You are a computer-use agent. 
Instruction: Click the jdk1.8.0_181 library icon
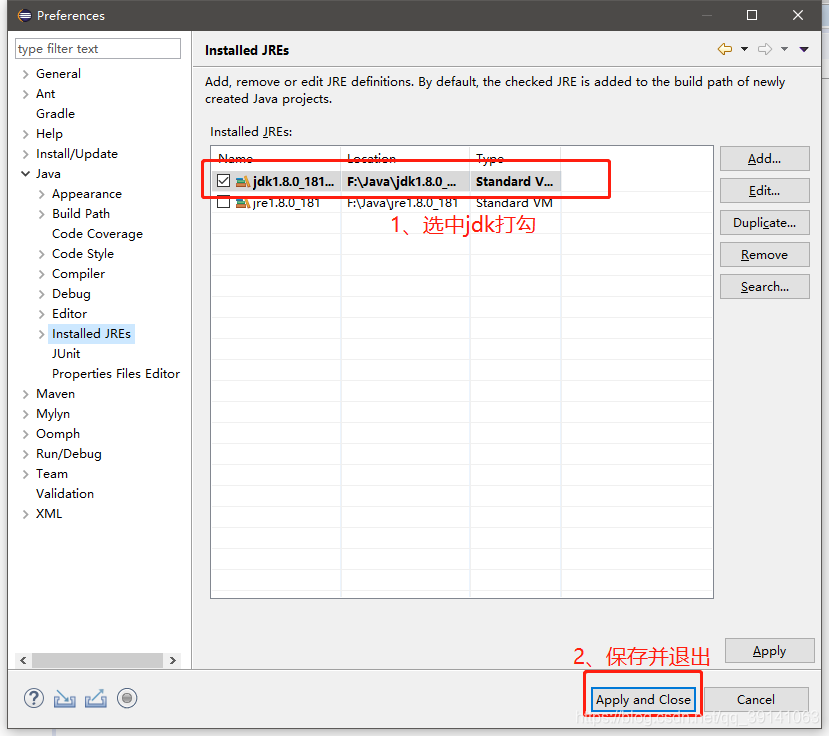click(x=243, y=181)
